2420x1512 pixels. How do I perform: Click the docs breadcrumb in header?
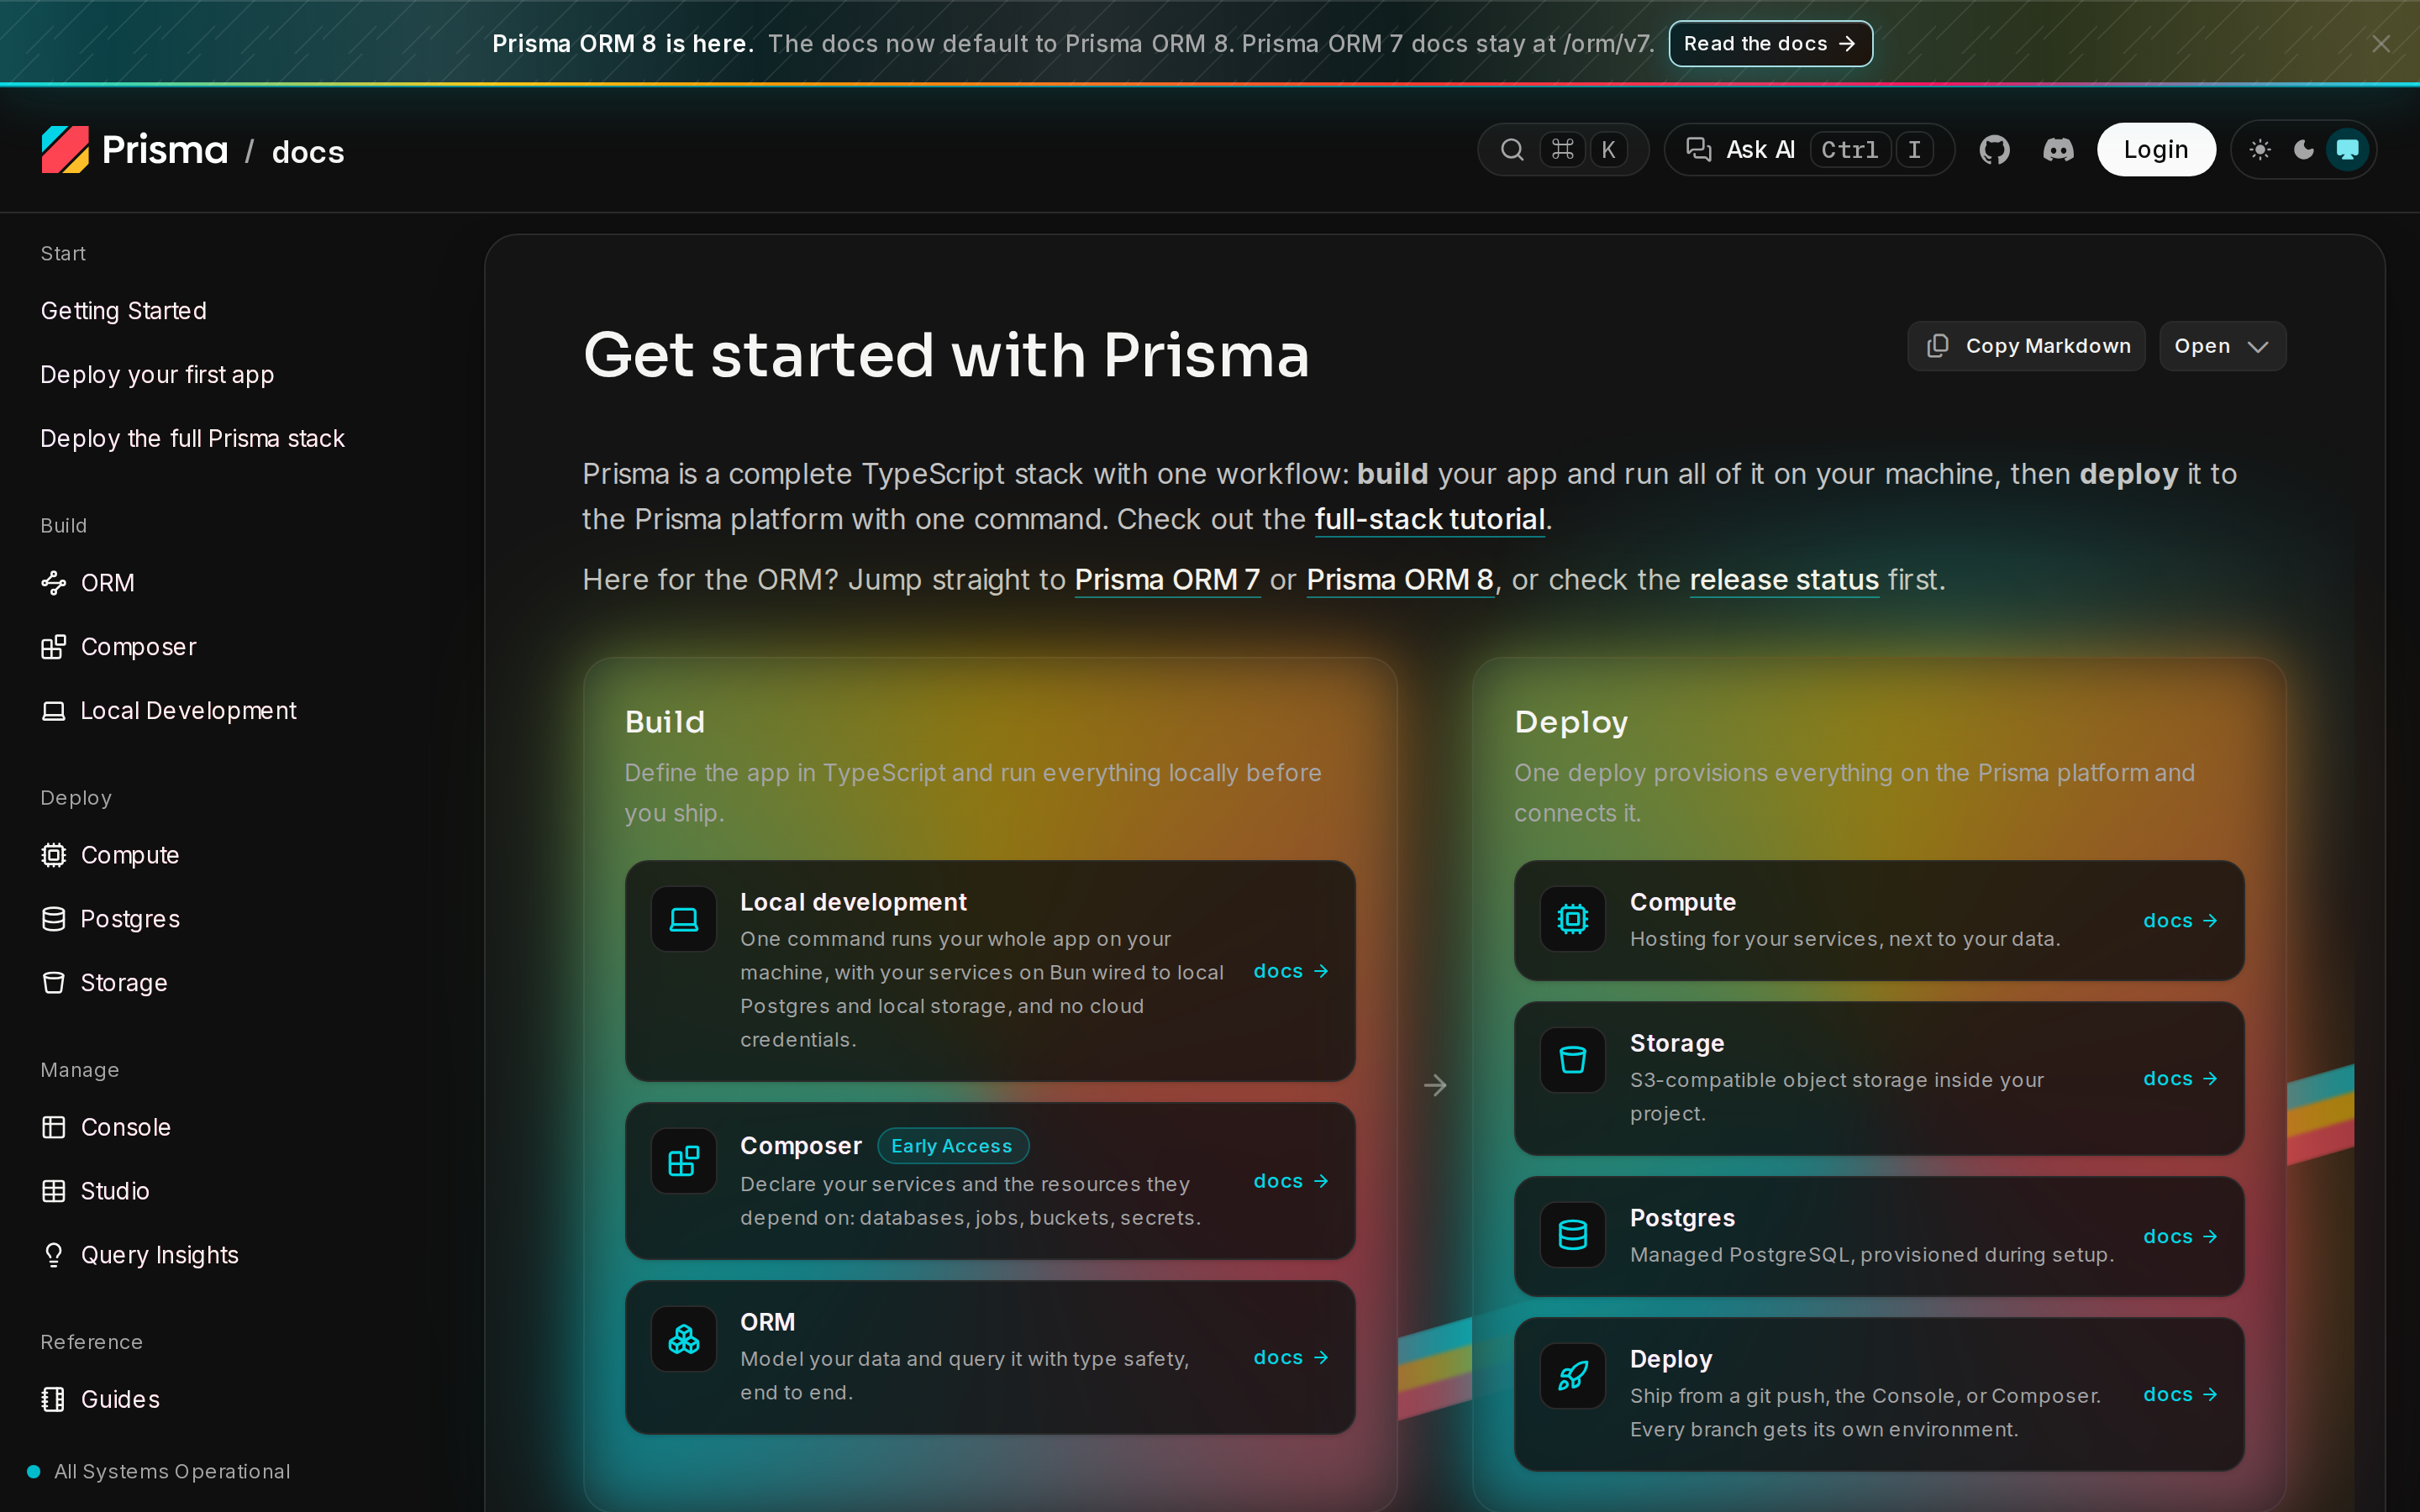308,152
